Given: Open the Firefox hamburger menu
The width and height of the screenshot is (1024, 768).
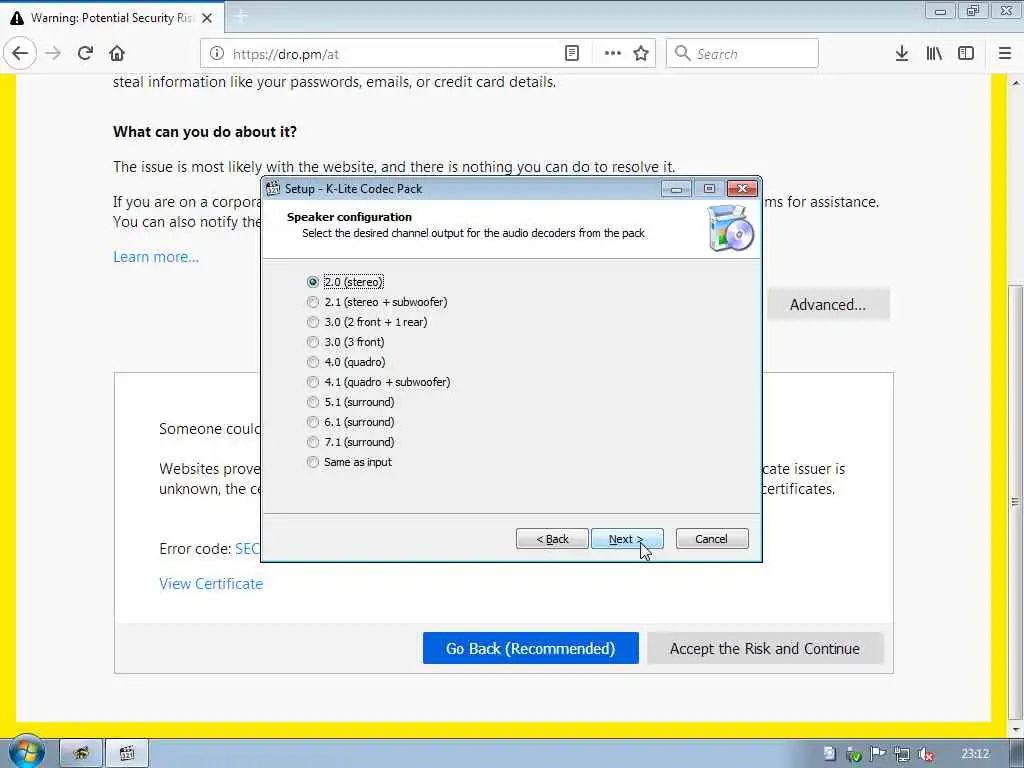Looking at the screenshot, I should 1005,54.
